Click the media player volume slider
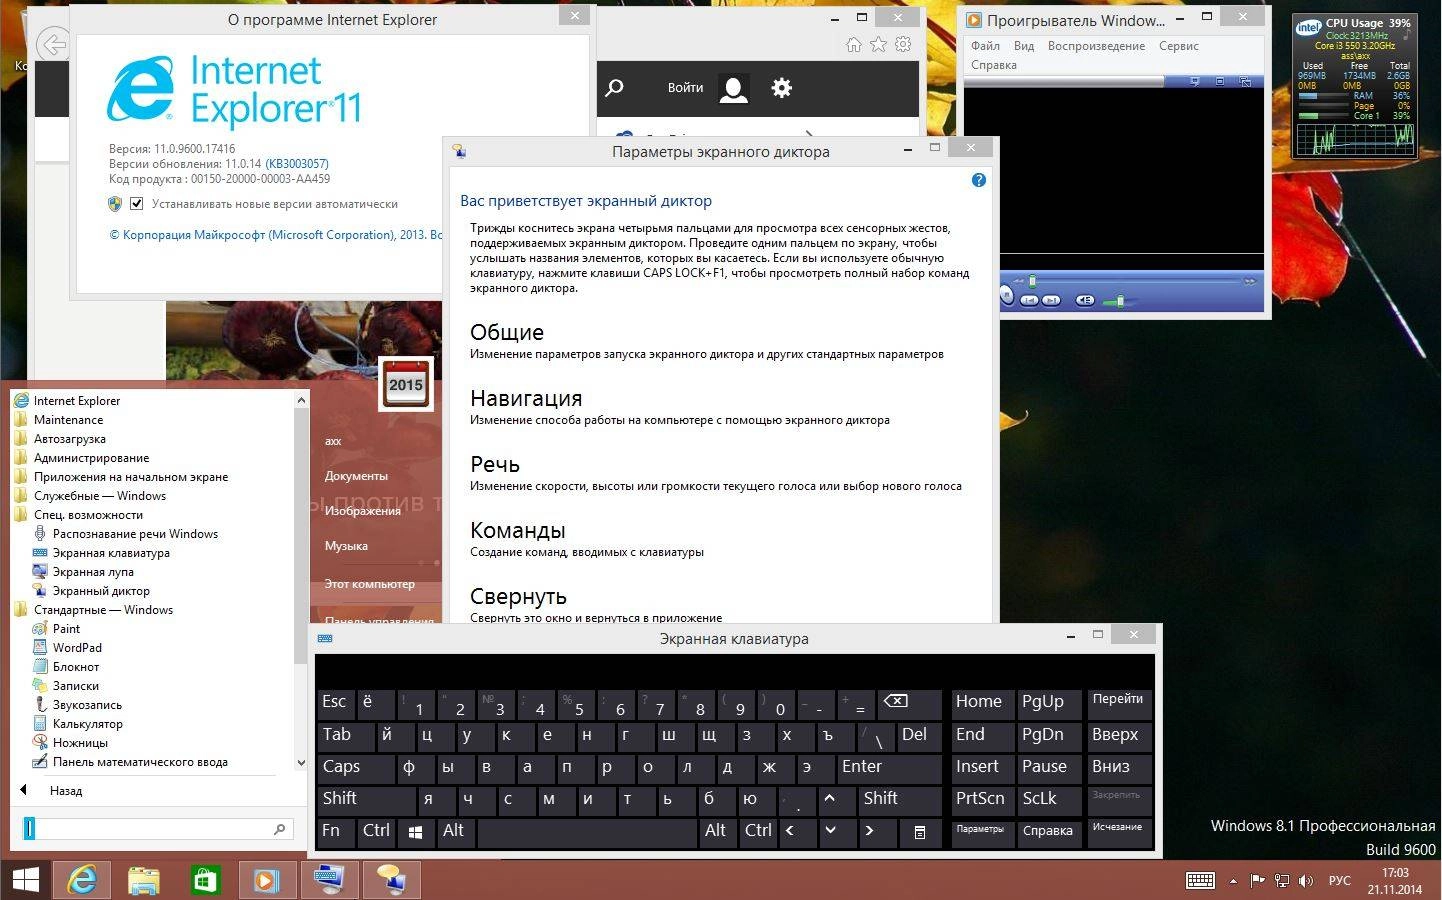This screenshot has height=900, width=1442. (x=1121, y=300)
